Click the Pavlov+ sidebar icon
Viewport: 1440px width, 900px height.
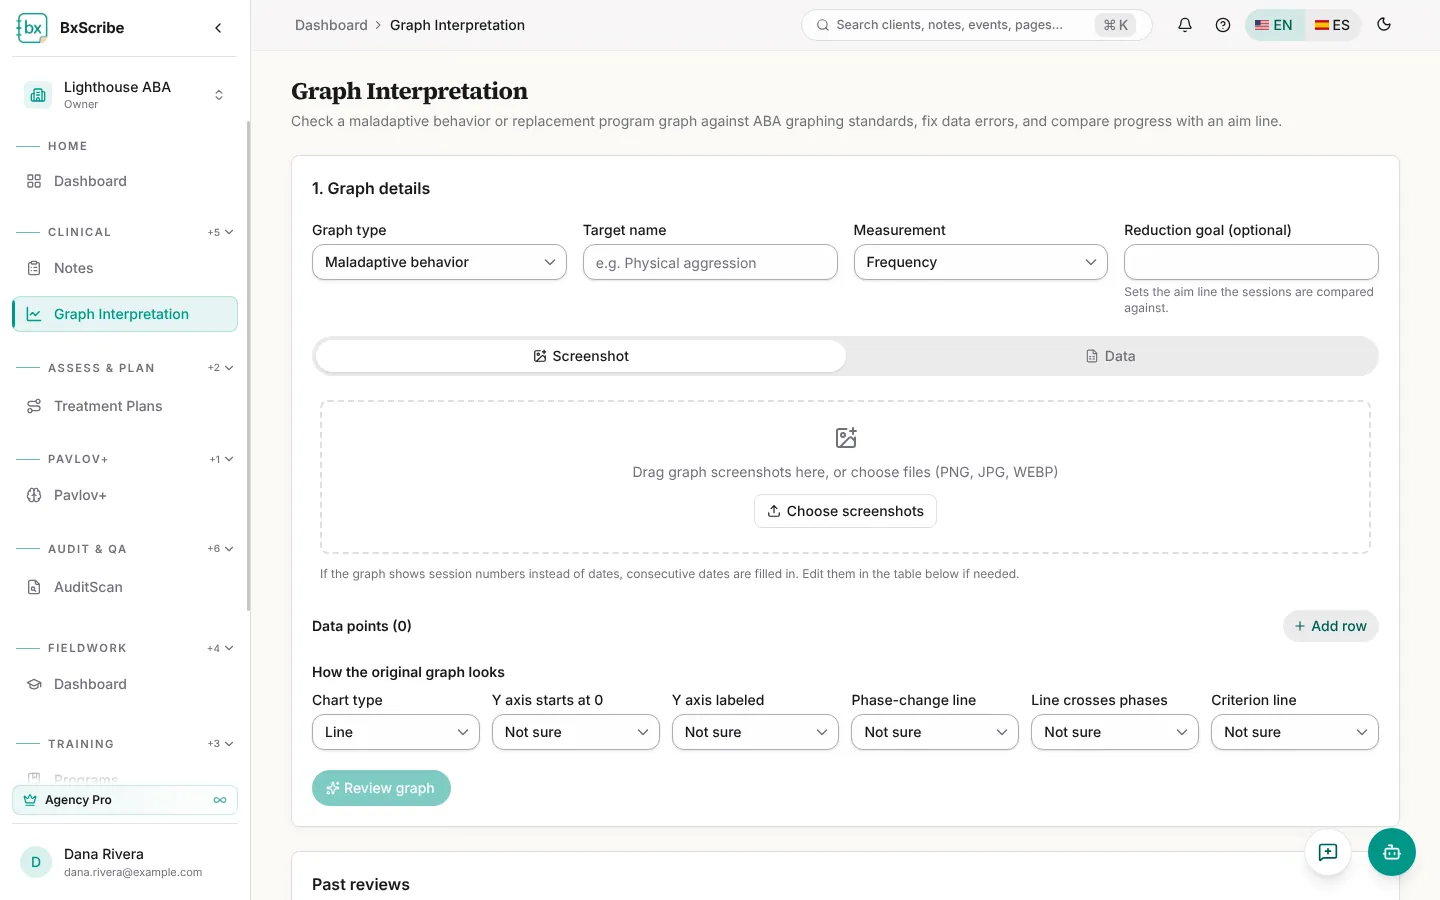[34, 495]
